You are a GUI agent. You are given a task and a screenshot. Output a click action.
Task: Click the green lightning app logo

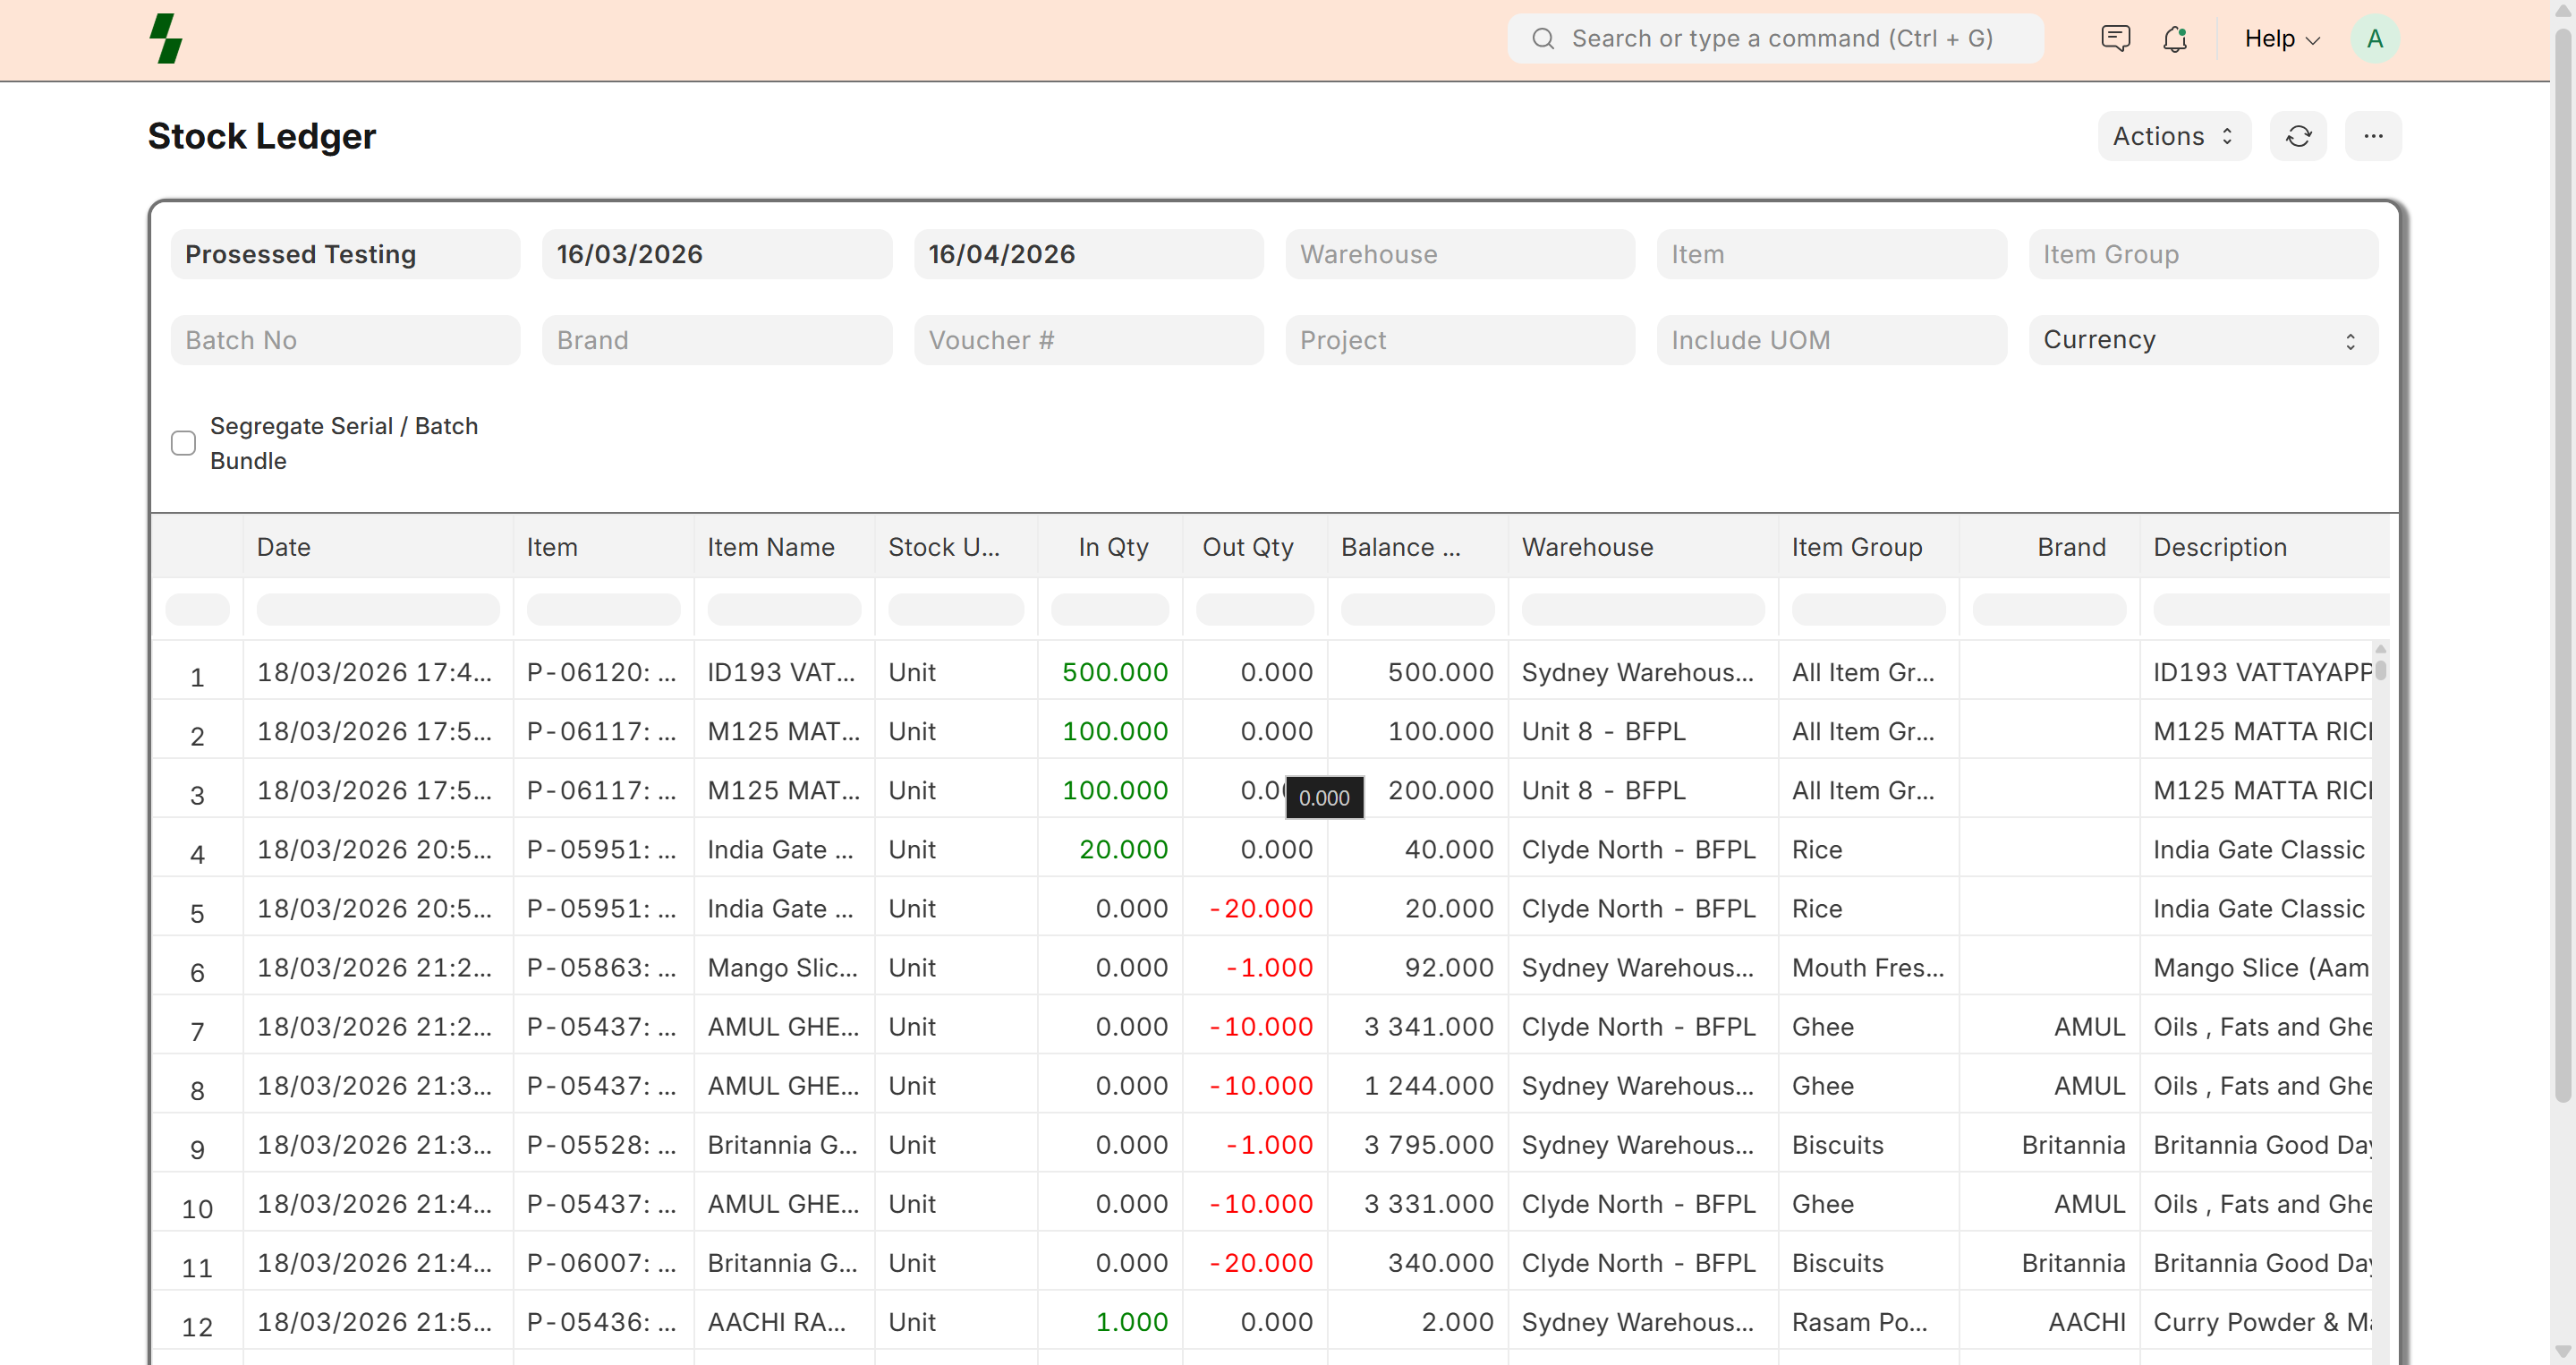(x=166, y=39)
